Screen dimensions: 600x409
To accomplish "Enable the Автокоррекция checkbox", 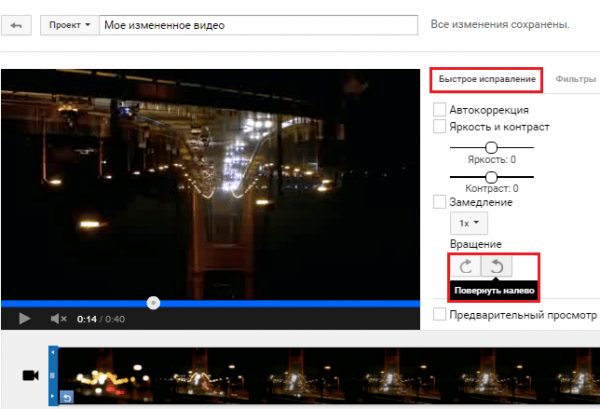I will tap(439, 109).
